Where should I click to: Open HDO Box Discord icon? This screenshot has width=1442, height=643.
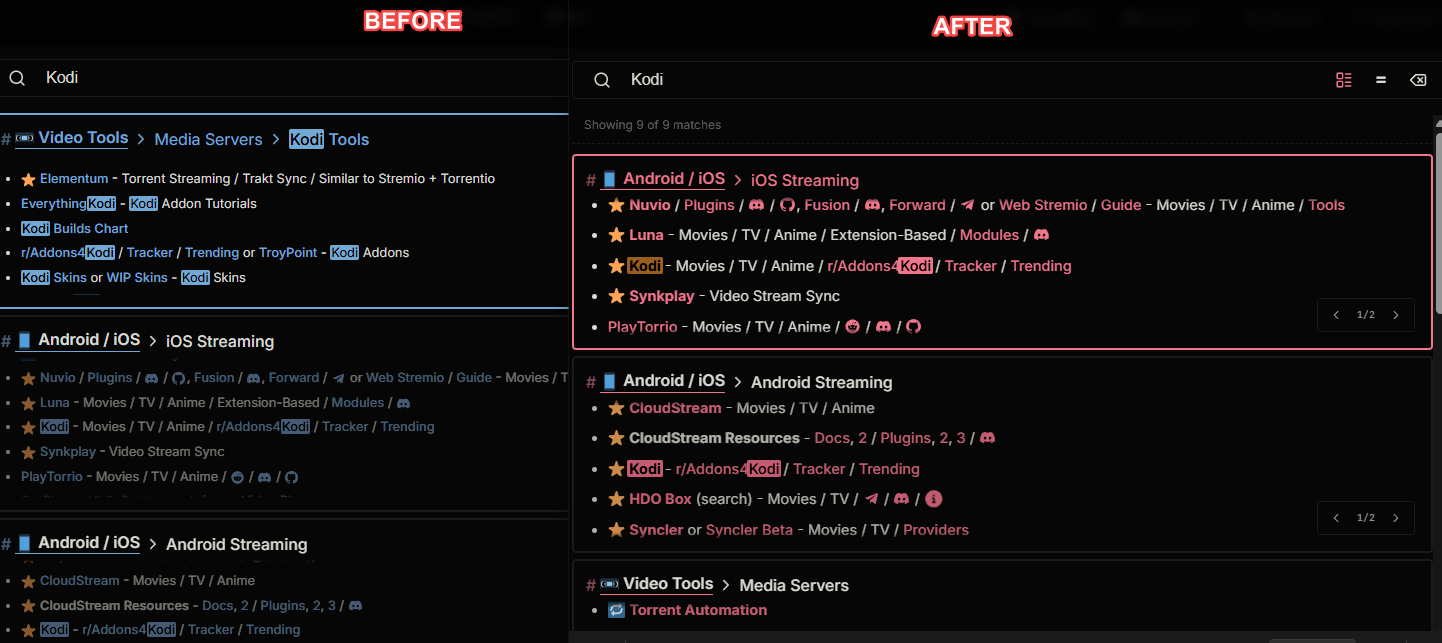[x=901, y=499]
